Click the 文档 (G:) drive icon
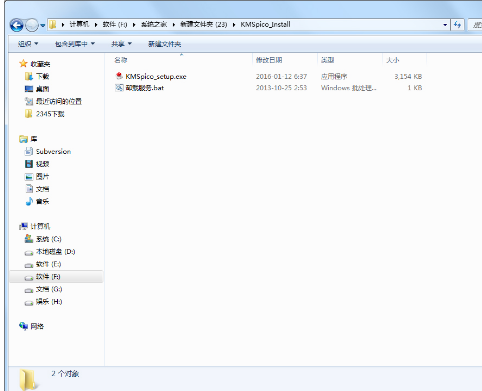Image resolution: width=482 pixels, height=391 pixels. (x=29, y=290)
